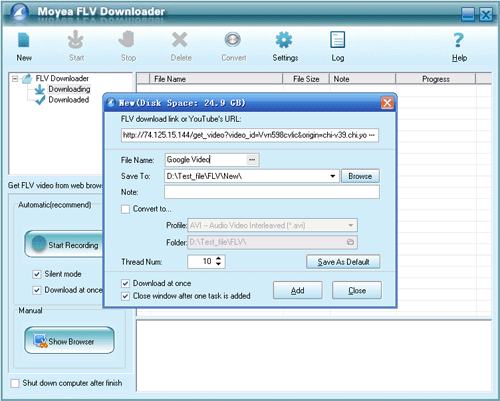Click the Delete toolbar icon

click(x=180, y=40)
